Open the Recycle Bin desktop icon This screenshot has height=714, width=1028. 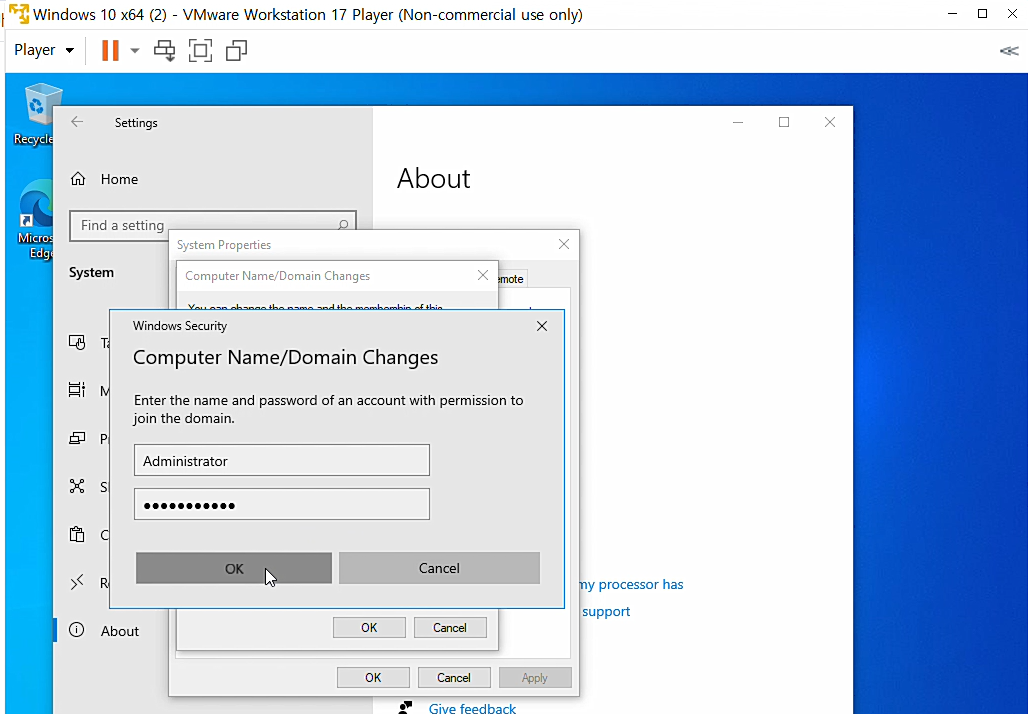tap(36, 114)
